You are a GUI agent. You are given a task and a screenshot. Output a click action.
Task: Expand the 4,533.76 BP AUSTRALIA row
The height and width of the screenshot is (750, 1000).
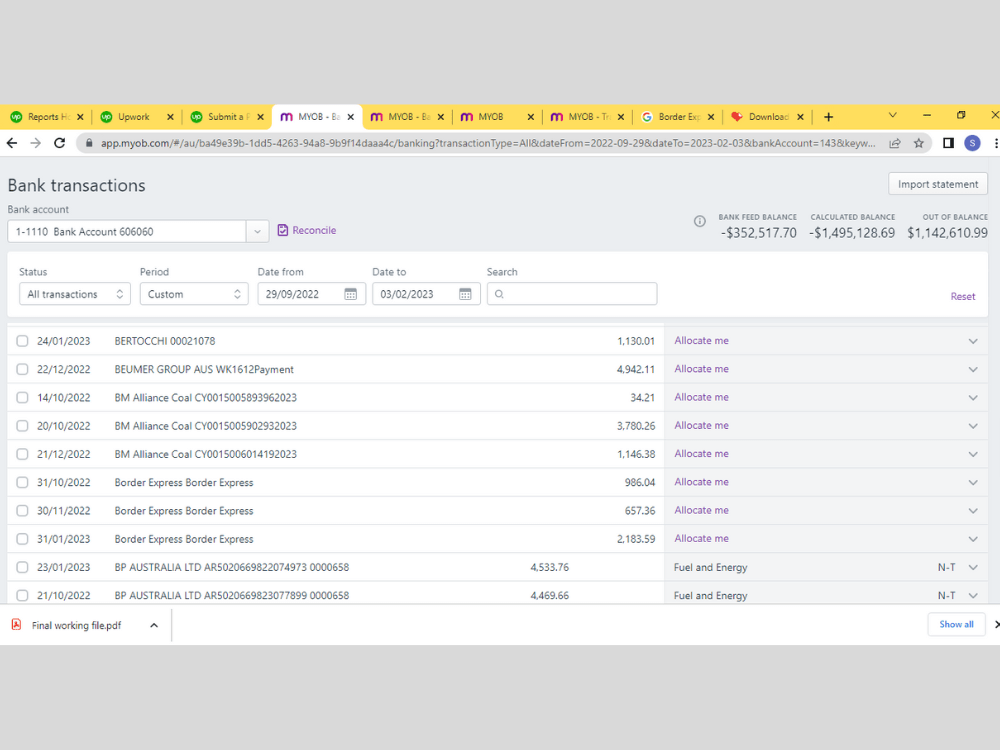(x=973, y=567)
